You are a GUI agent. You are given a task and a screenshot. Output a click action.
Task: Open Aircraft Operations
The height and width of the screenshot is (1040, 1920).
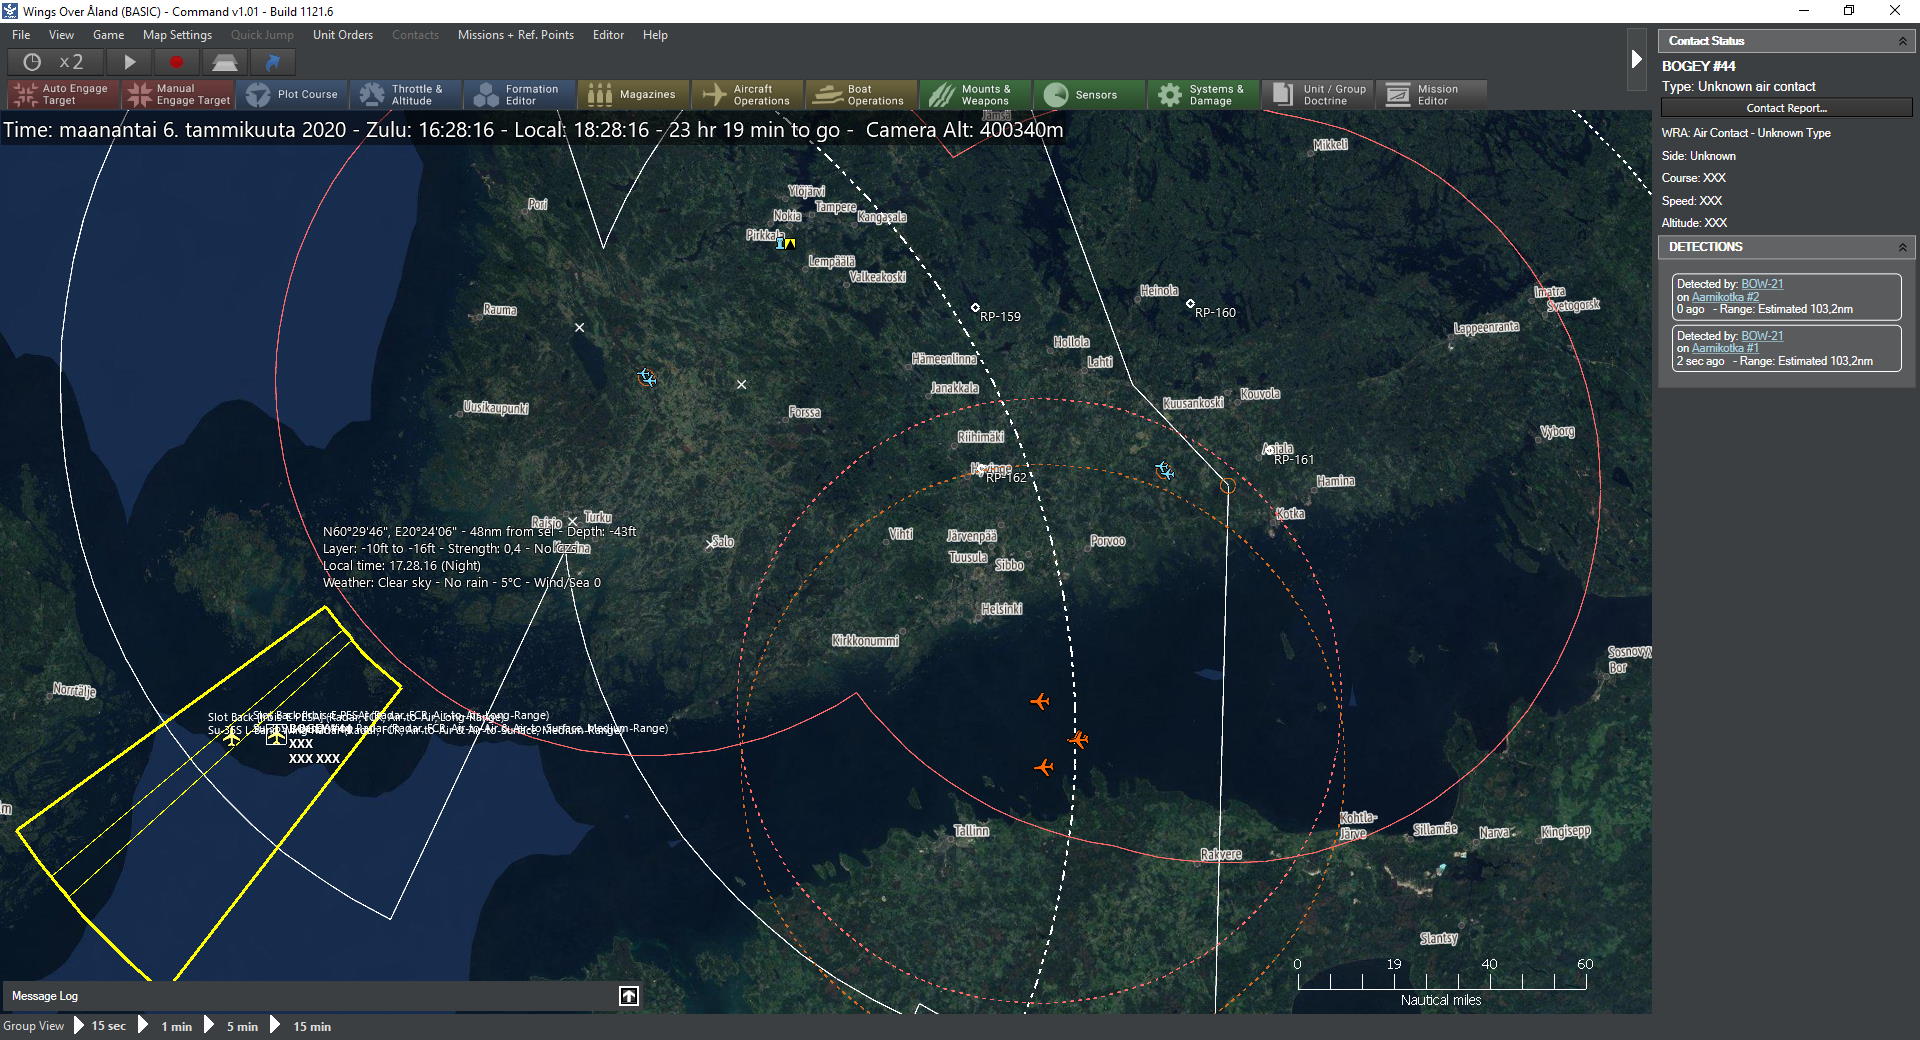747,95
